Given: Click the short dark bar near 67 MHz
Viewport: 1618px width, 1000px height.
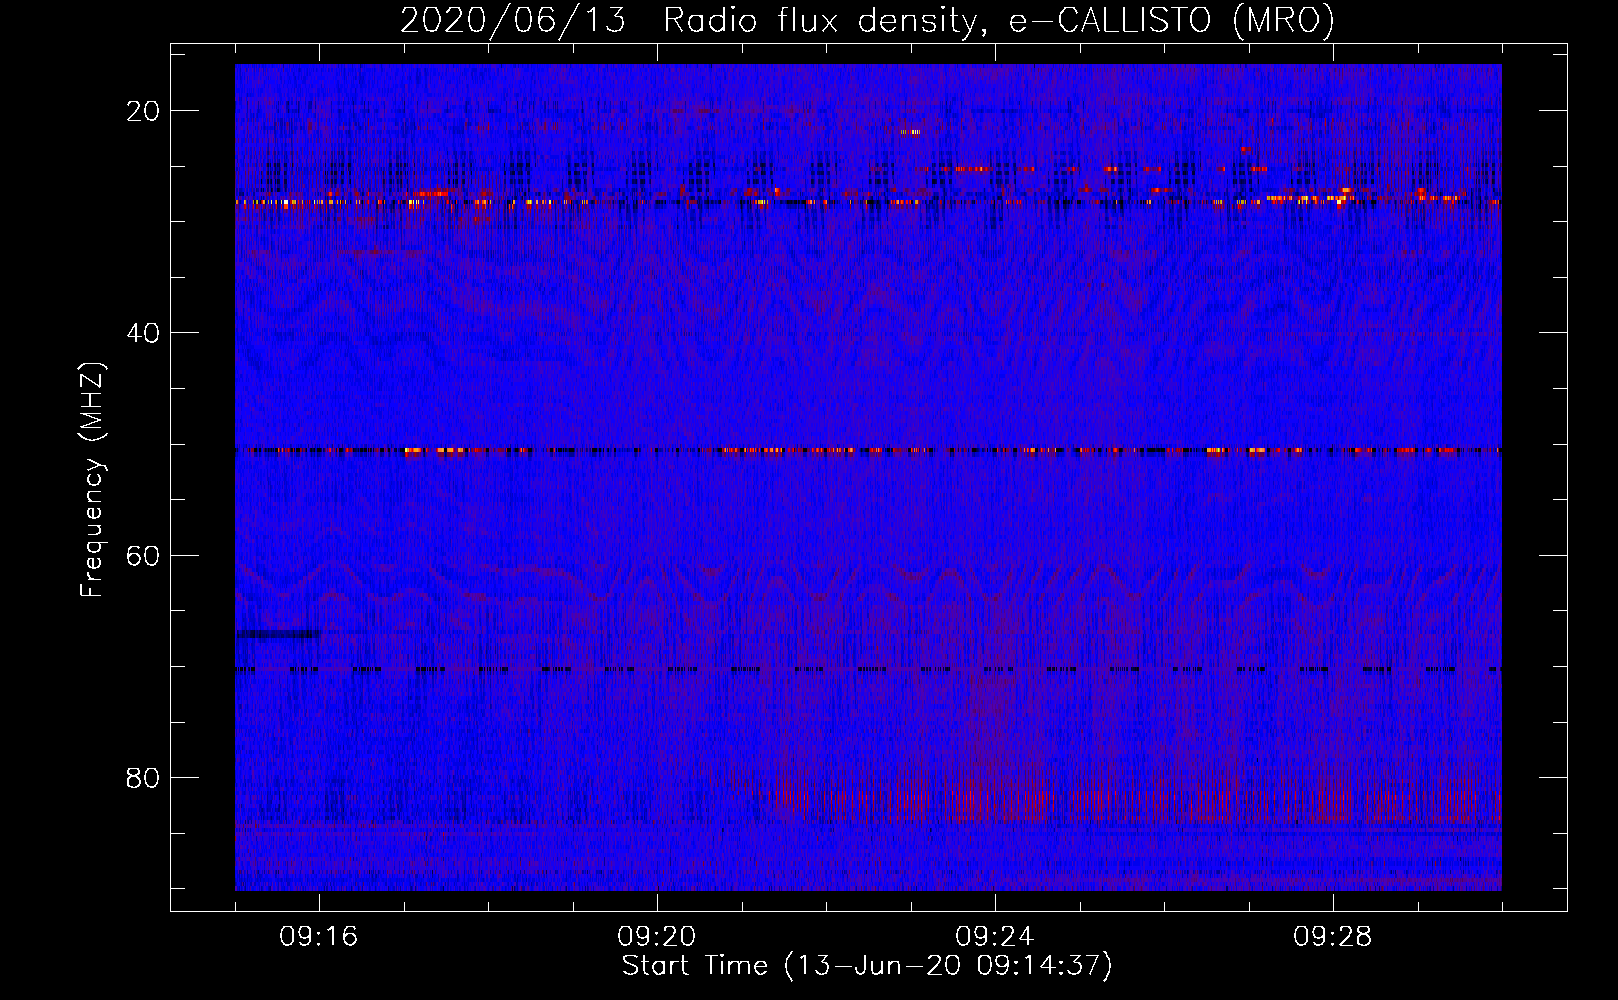Looking at the screenshot, I should click(277, 634).
